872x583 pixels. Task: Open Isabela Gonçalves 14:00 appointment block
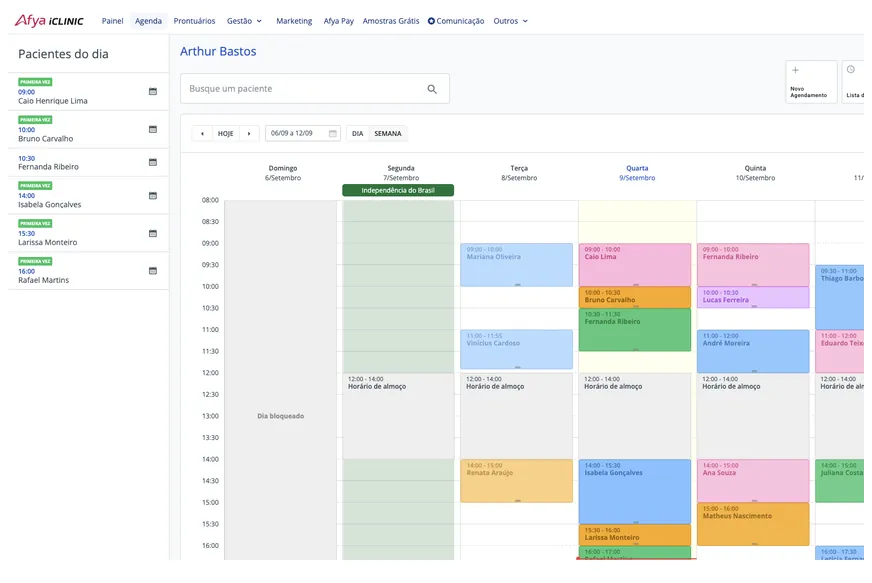coord(635,492)
